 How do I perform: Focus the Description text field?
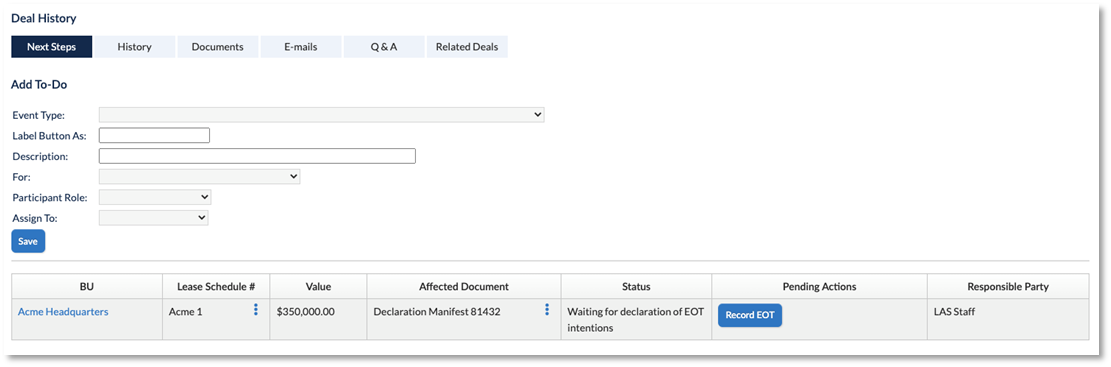click(257, 156)
